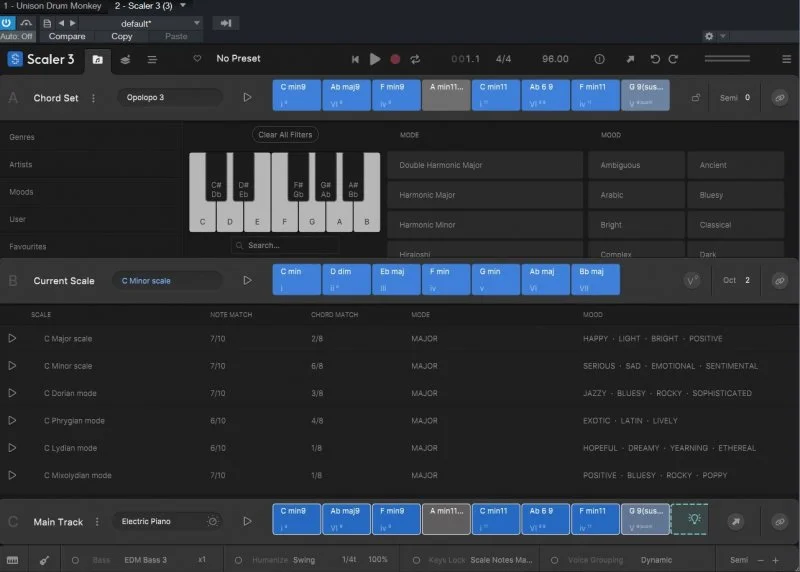The image size is (800, 572).
Task: Activate the red record button
Action: (395, 59)
